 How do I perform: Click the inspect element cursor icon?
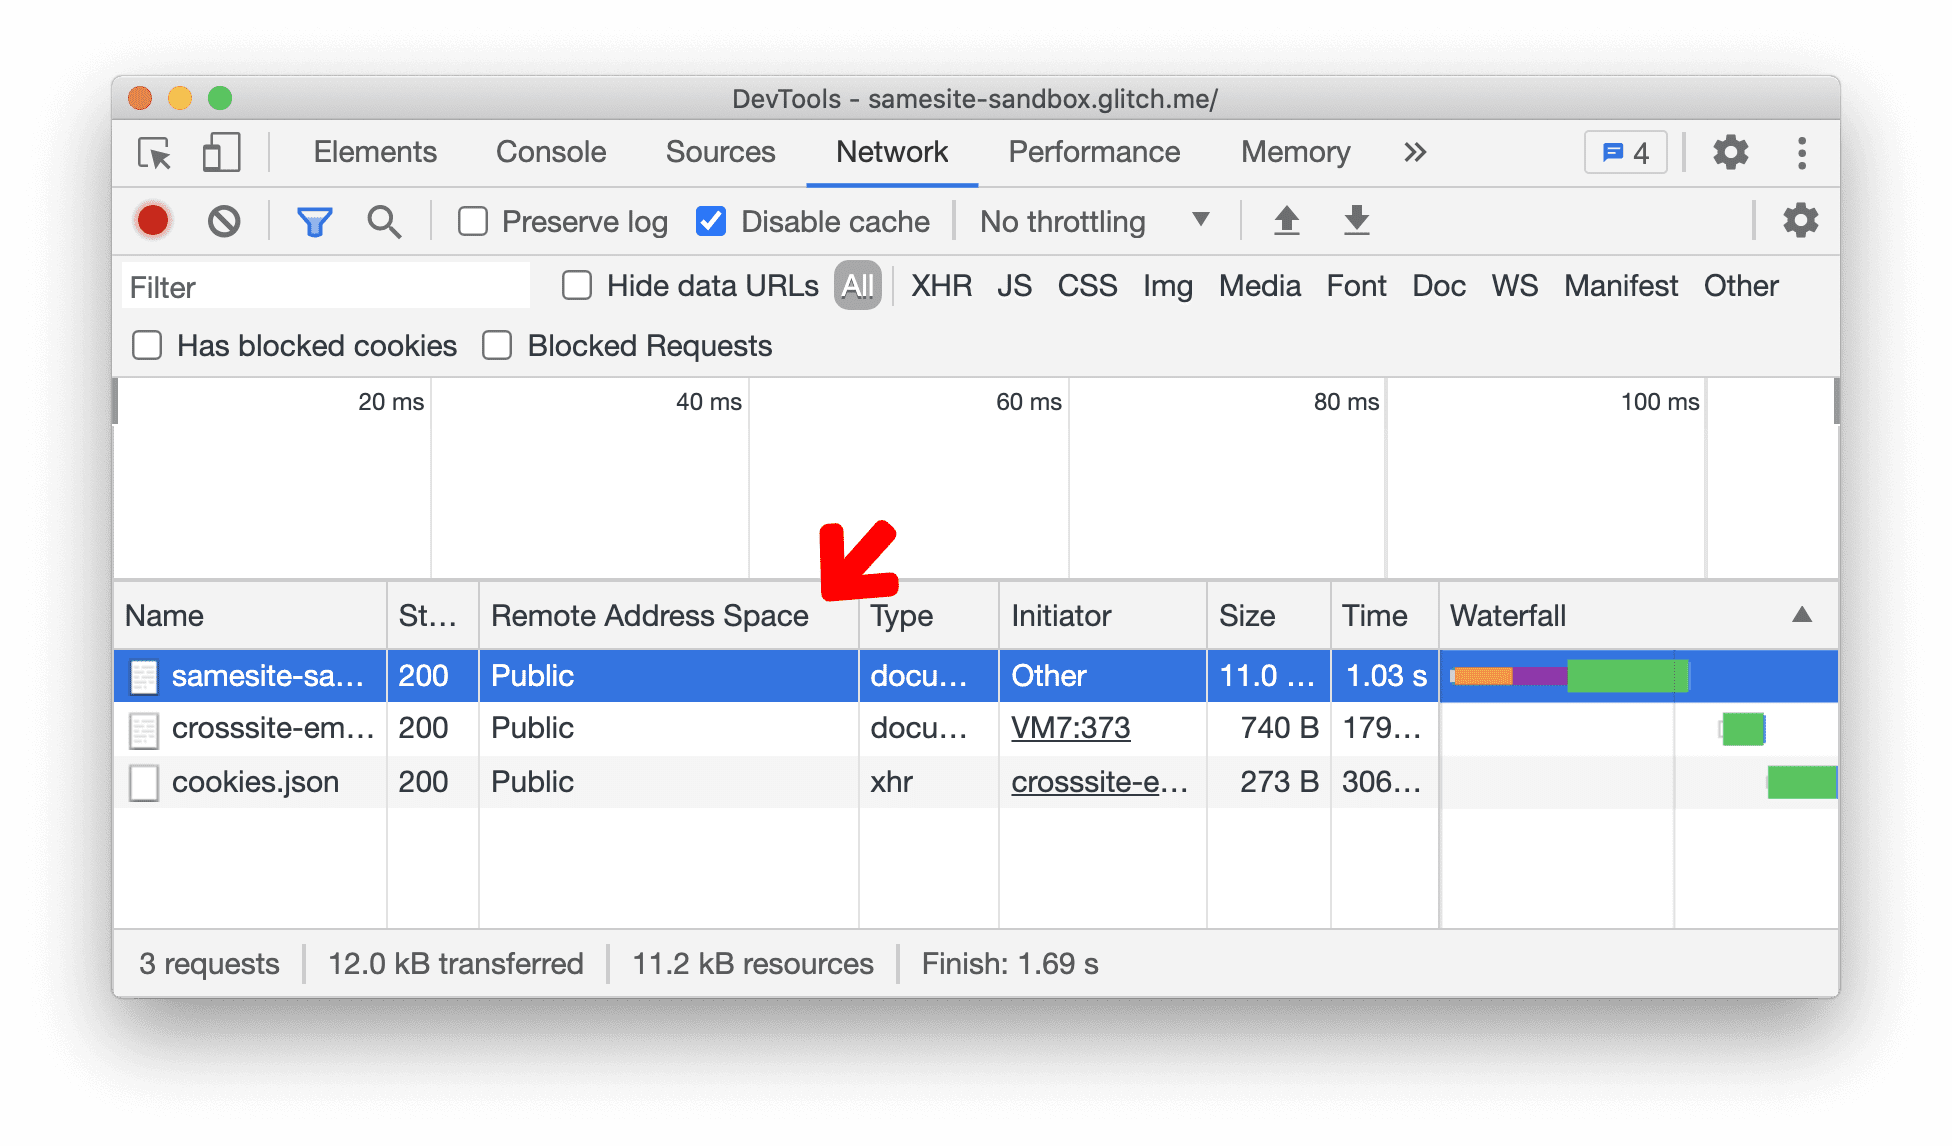(x=153, y=153)
